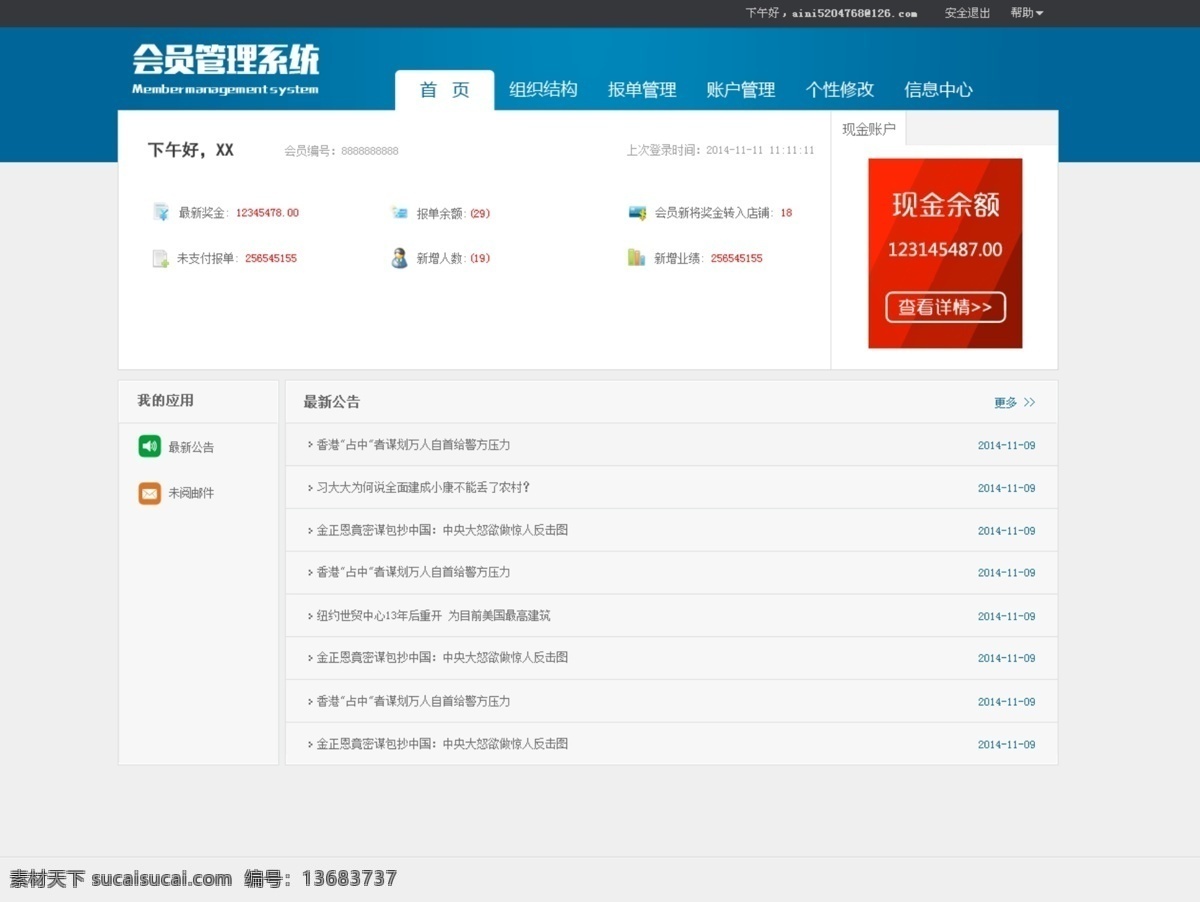Open the 信息中心 menu
1200x902 pixels.
[x=938, y=89]
